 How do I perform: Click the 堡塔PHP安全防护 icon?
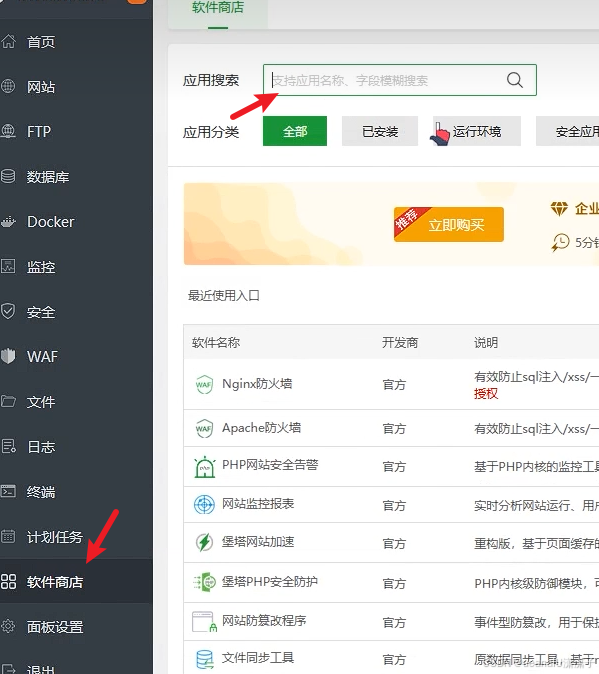tap(204, 582)
